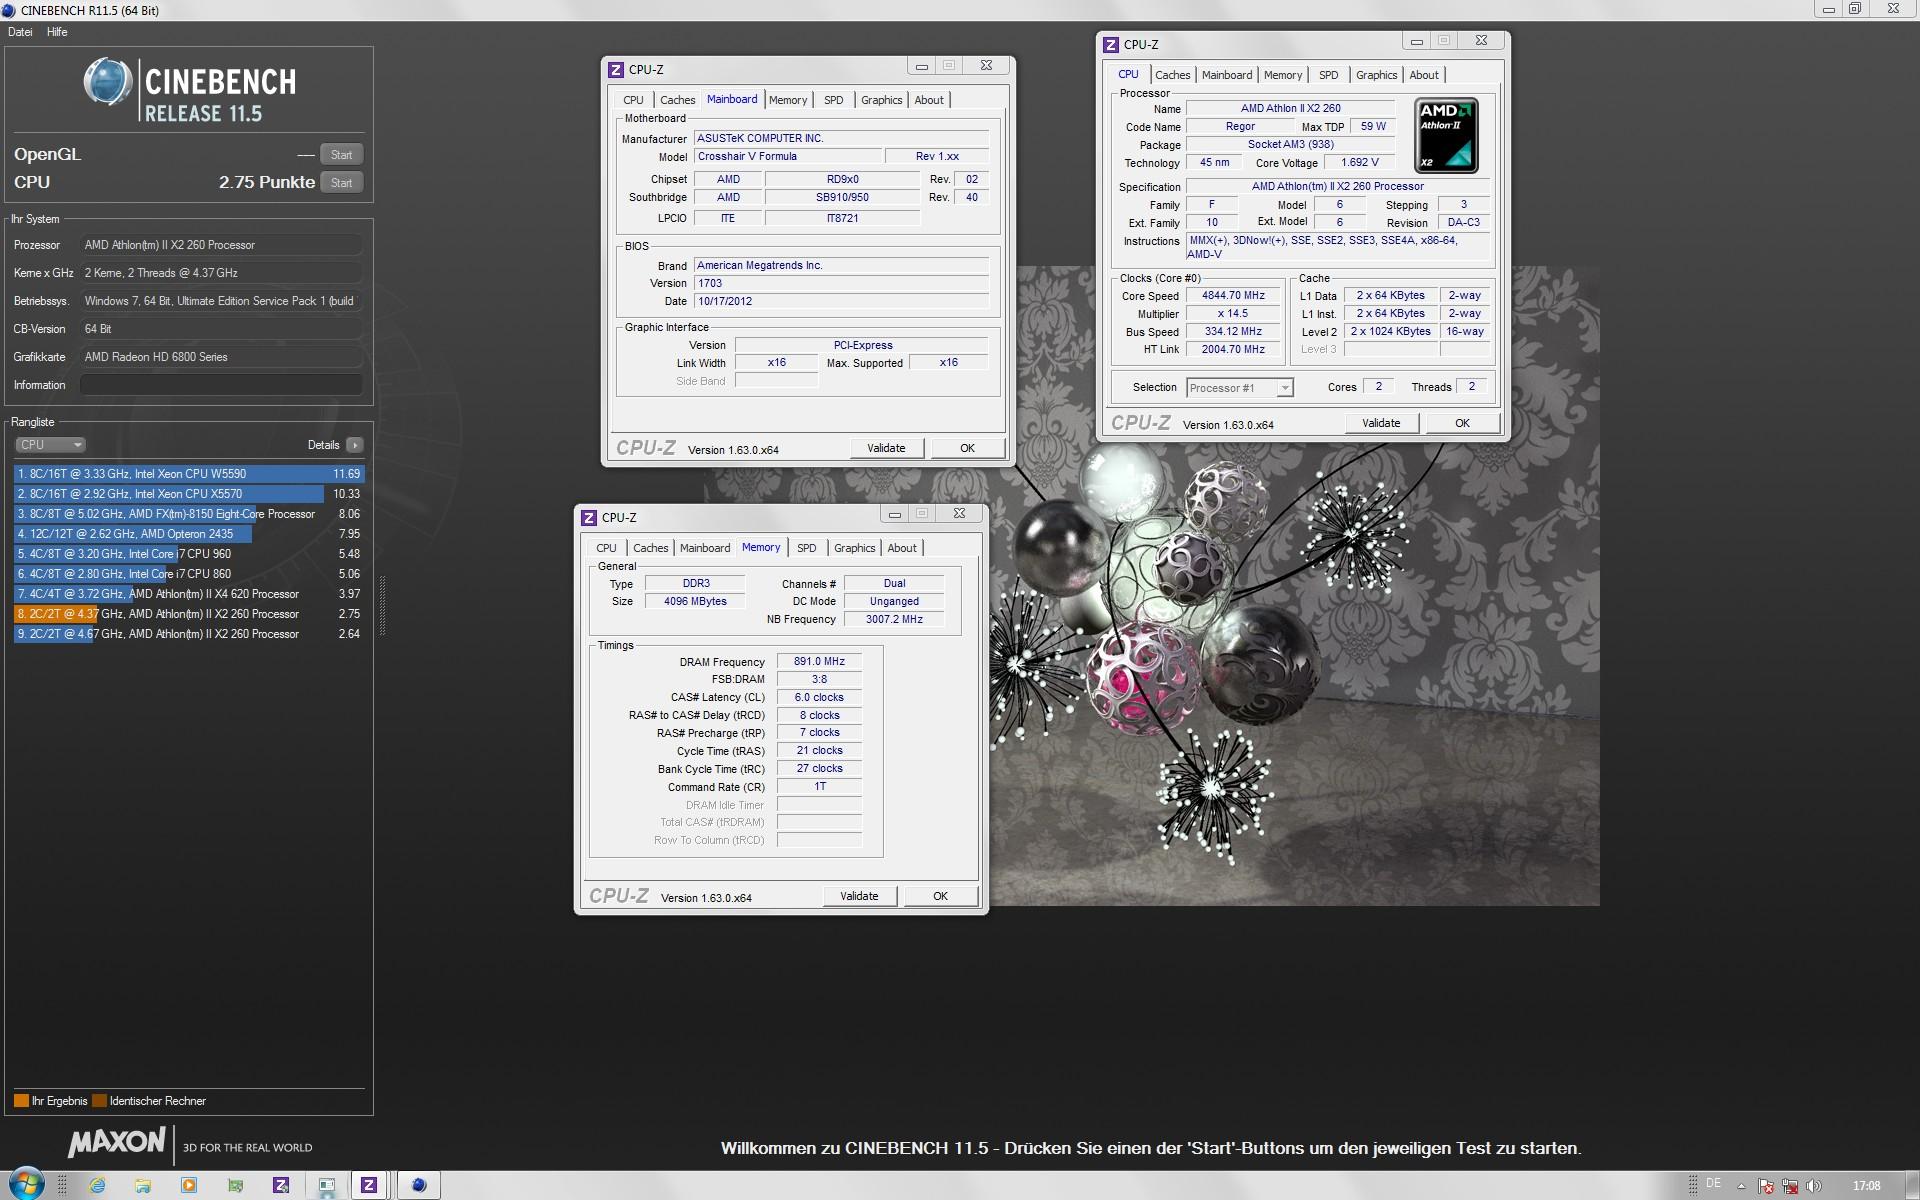Select ranking row Athlon II X4 620
1920x1200 pixels.
189,594
